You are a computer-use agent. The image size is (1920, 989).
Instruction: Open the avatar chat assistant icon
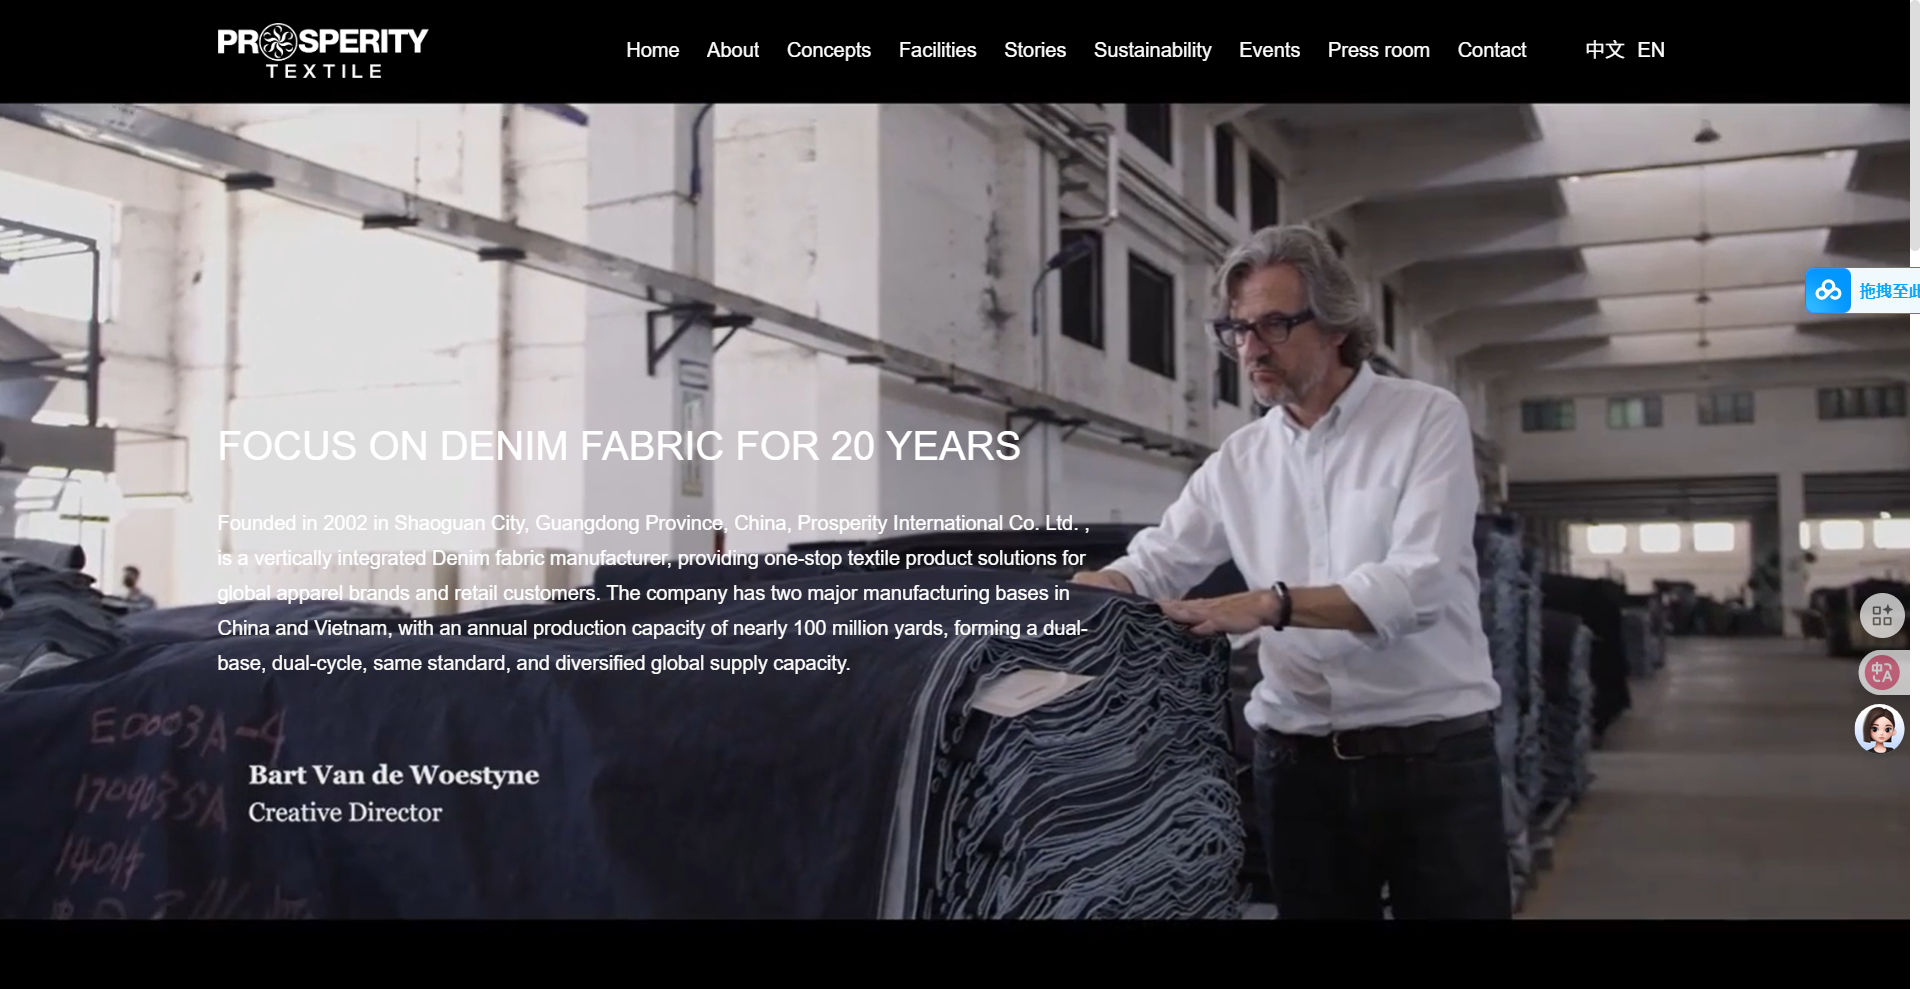pos(1880,729)
